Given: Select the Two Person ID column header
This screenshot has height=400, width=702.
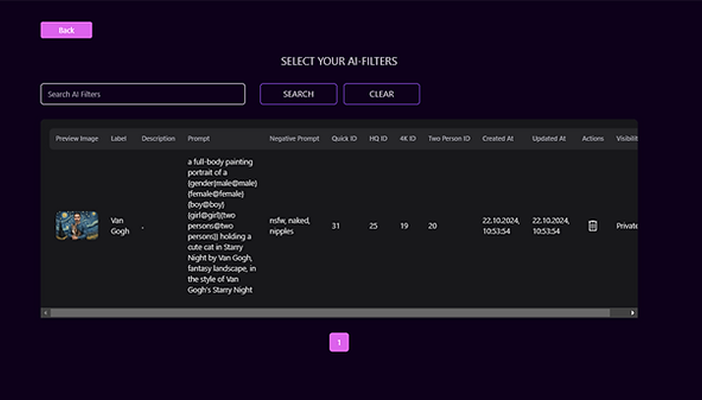Looking at the screenshot, I should (449, 139).
